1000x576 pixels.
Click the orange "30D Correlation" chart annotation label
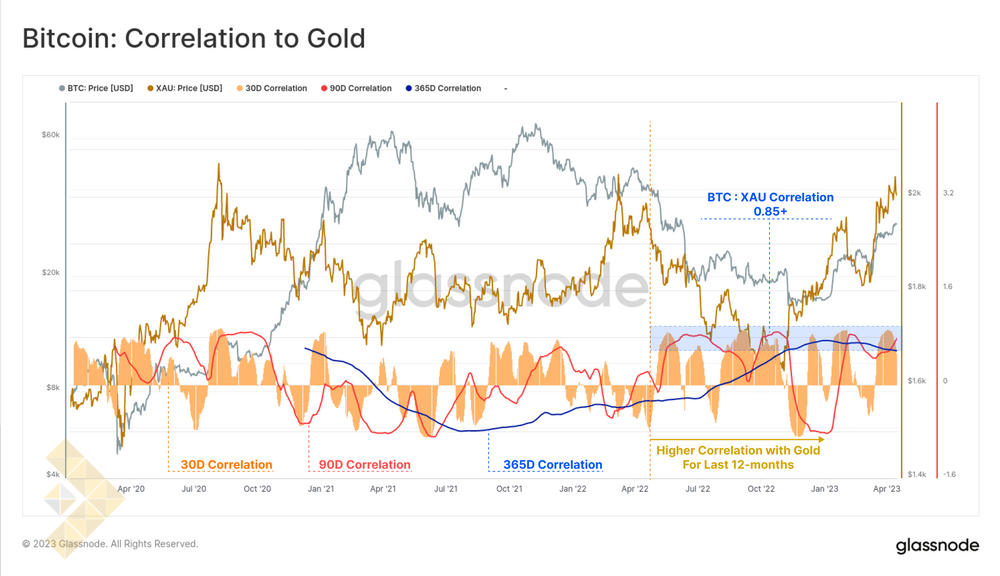[x=226, y=464]
